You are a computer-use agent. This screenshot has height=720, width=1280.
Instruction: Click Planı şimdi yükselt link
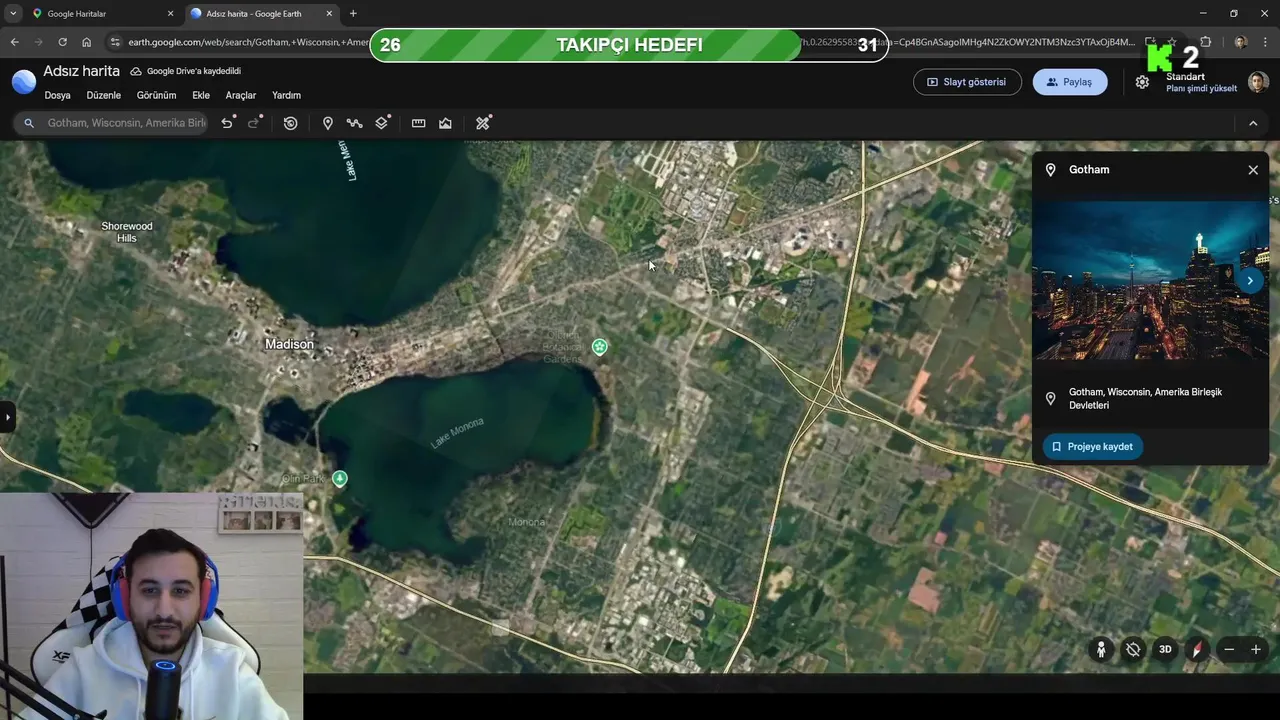pos(1201,89)
